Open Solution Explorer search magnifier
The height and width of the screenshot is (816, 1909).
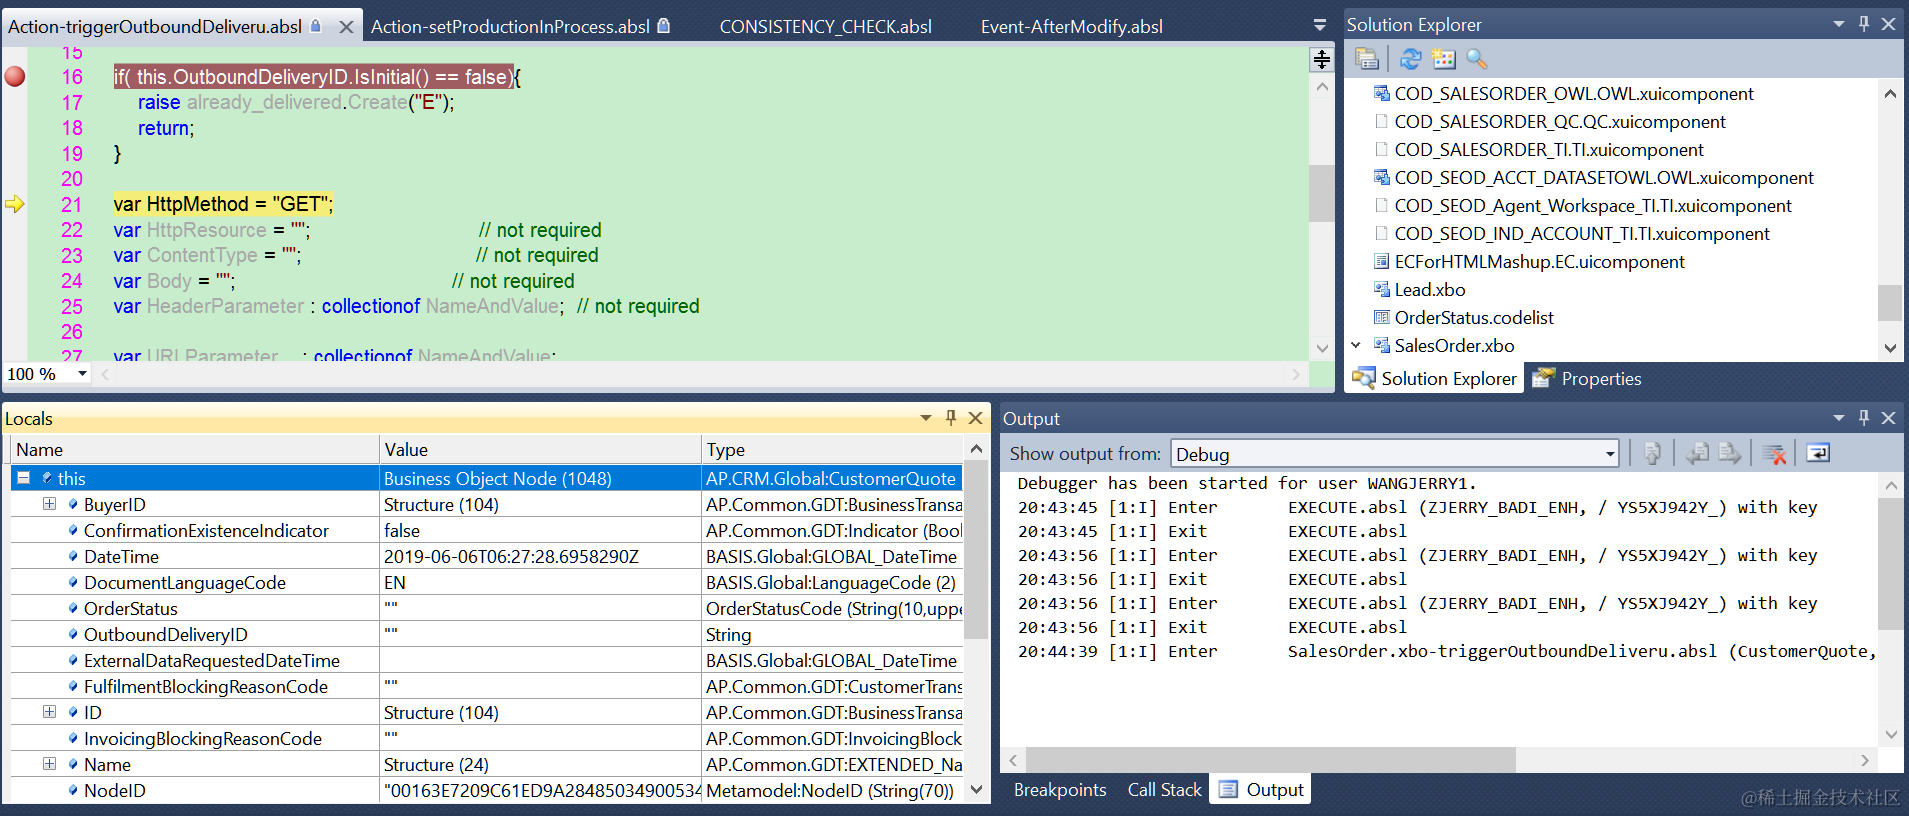tap(1476, 59)
